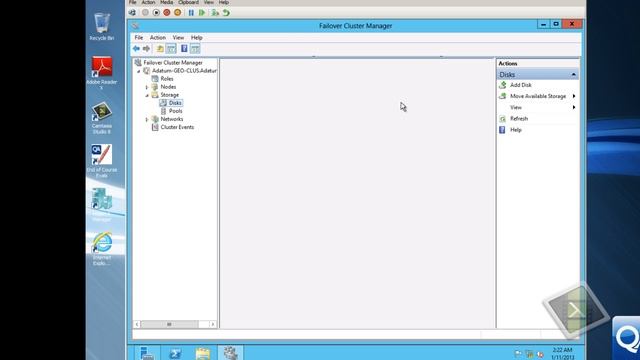Go forward with the gray arrow
640x360 pixels.
pyautogui.click(x=146, y=49)
